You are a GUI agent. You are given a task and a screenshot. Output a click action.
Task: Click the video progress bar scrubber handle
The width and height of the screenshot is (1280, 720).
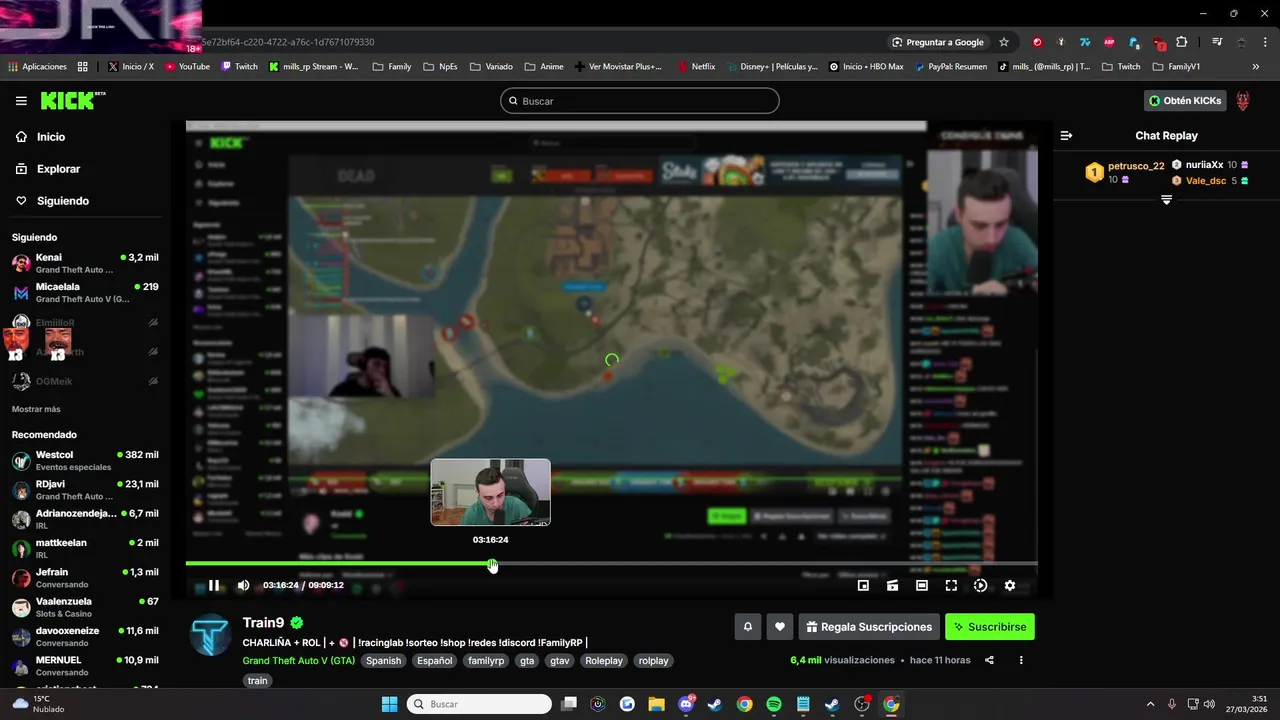(492, 564)
